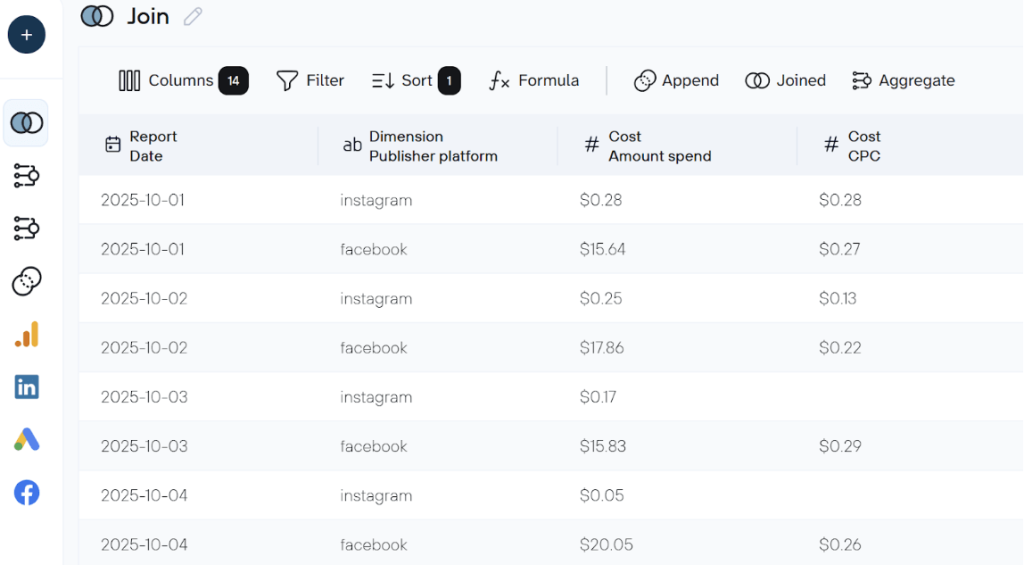Open the Filter options
The image size is (1024, 565).
click(310, 80)
